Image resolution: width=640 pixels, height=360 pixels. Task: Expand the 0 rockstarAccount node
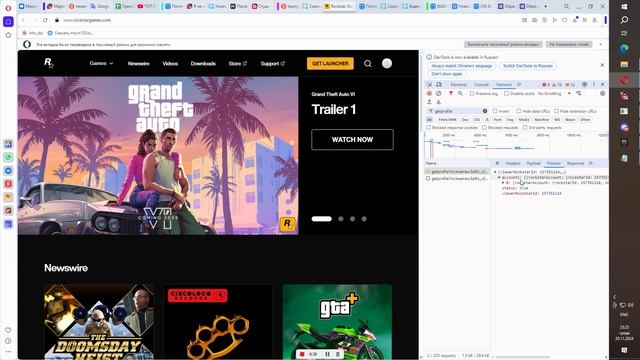tap(503, 183)
